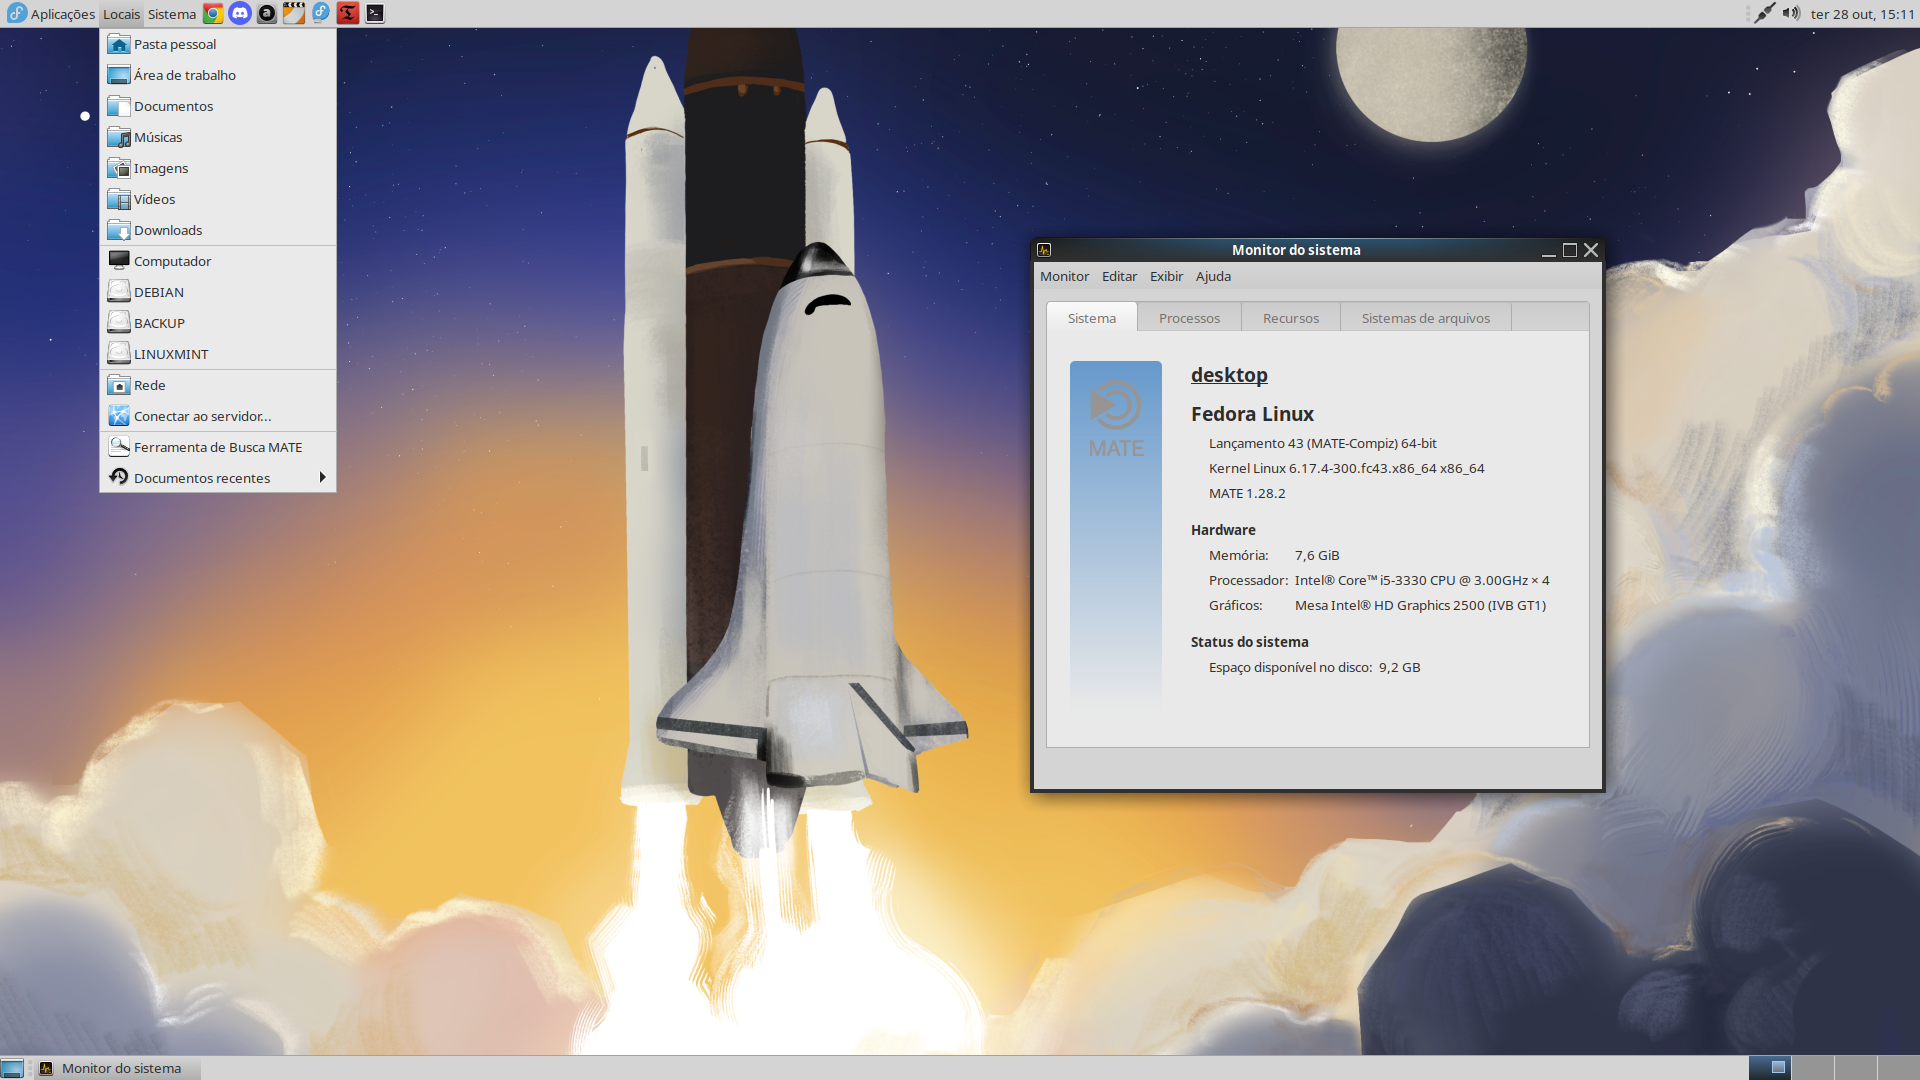Open the Downloads folder from the Locais menu
Image resolution: width=1920 pixels, height=1080 pixels.
click(x=168, y=230)
